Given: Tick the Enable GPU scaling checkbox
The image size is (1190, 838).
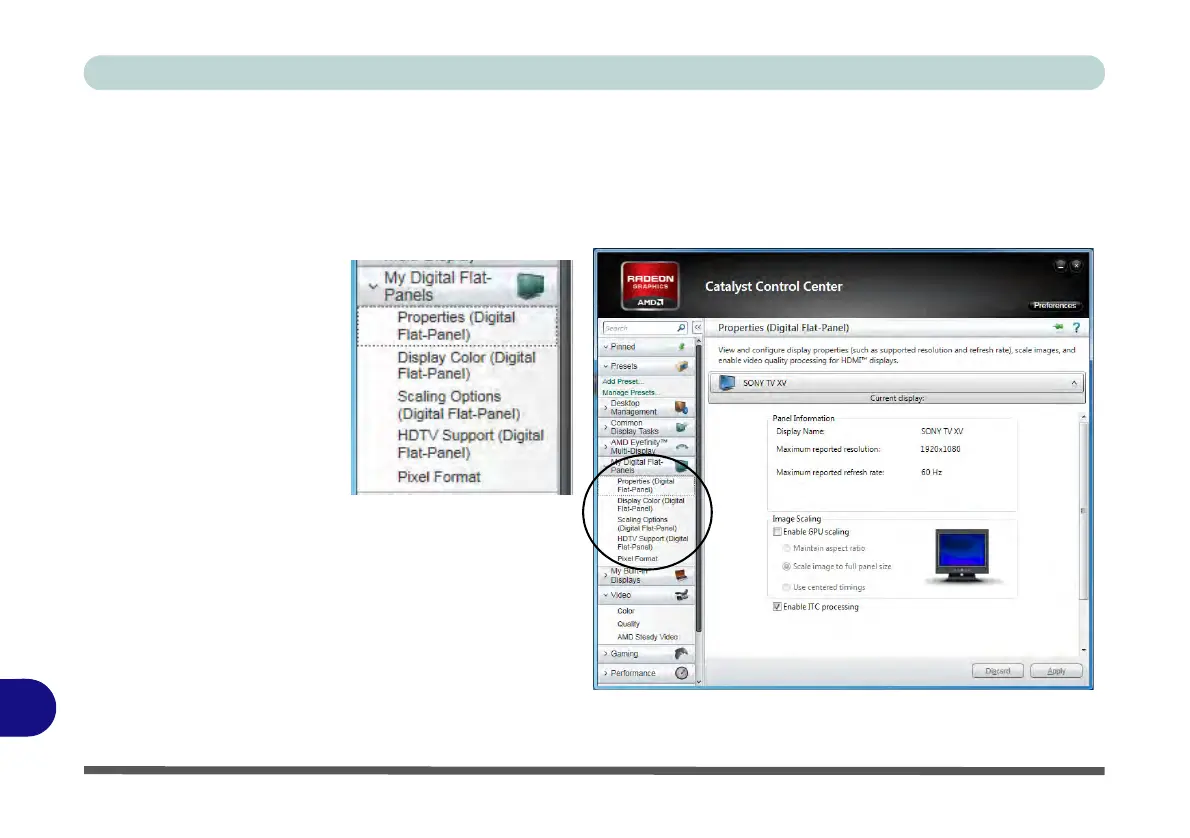Looking at the screenshot, I should [x=777, y=532].
